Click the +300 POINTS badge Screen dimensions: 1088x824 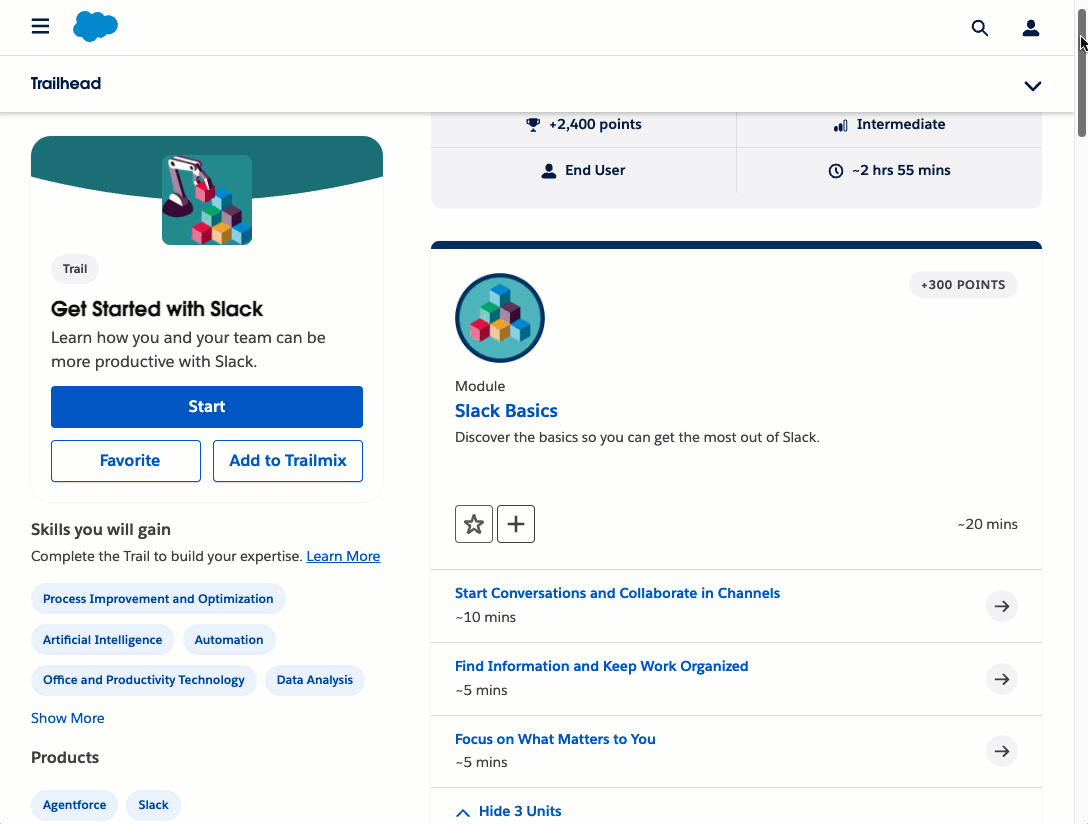point(963,285)
